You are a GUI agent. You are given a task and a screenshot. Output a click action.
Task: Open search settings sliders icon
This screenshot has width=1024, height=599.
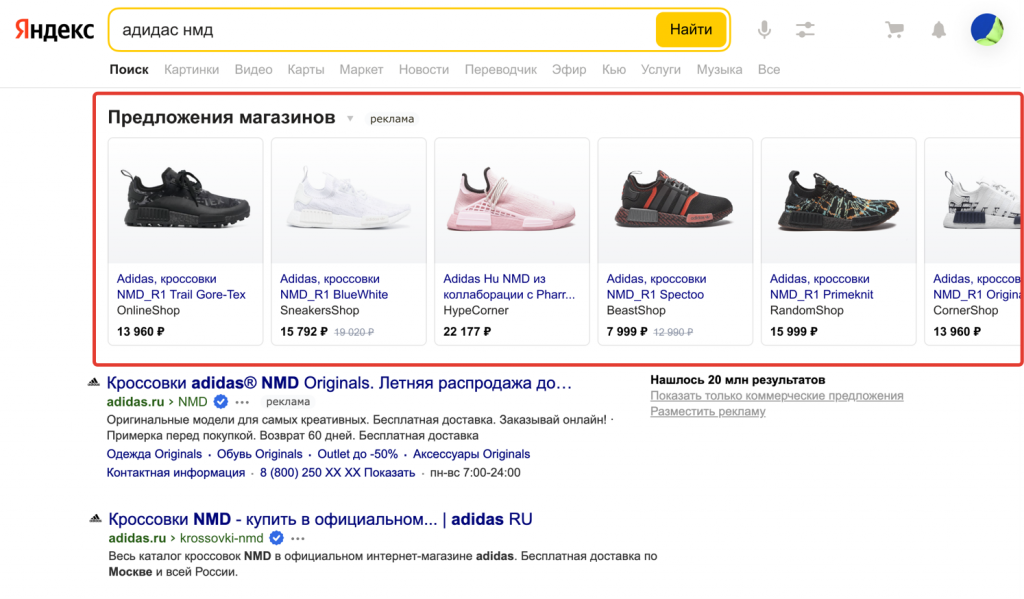pyautogui.click(x=805, y=30)
